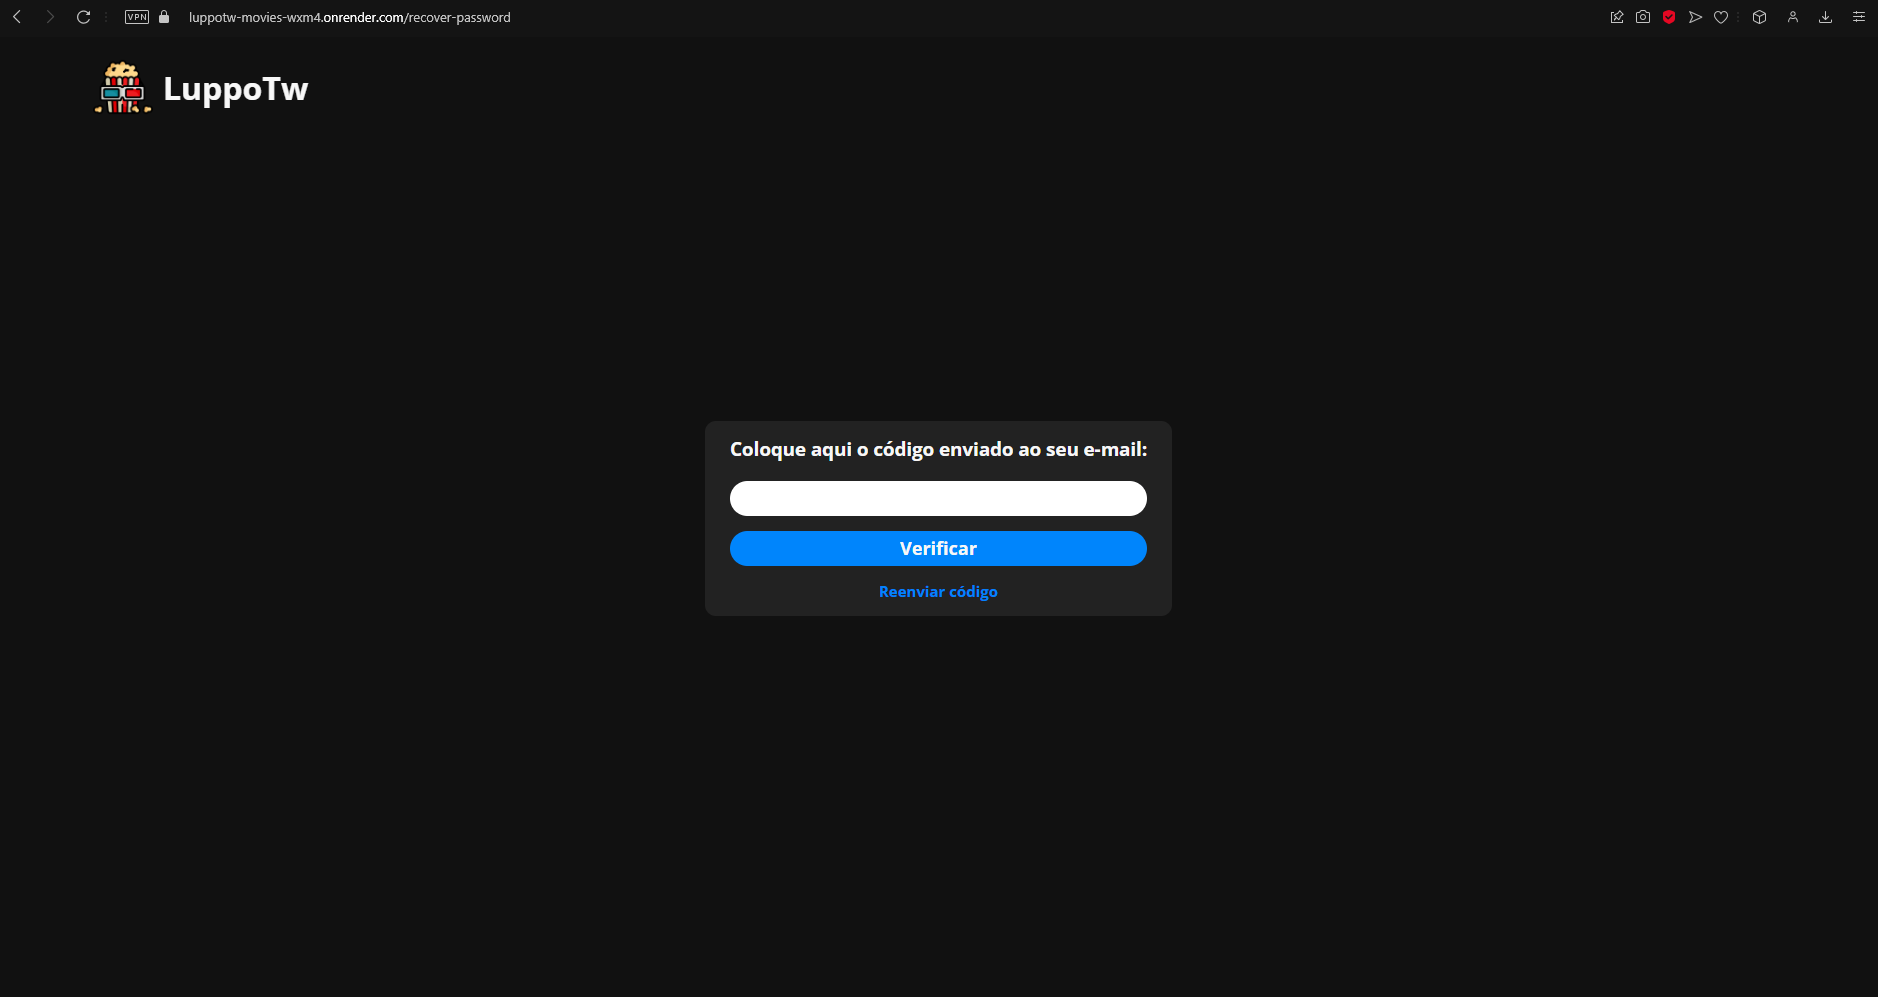Toggle the red ad-block shield protection

coord(1668,17)
